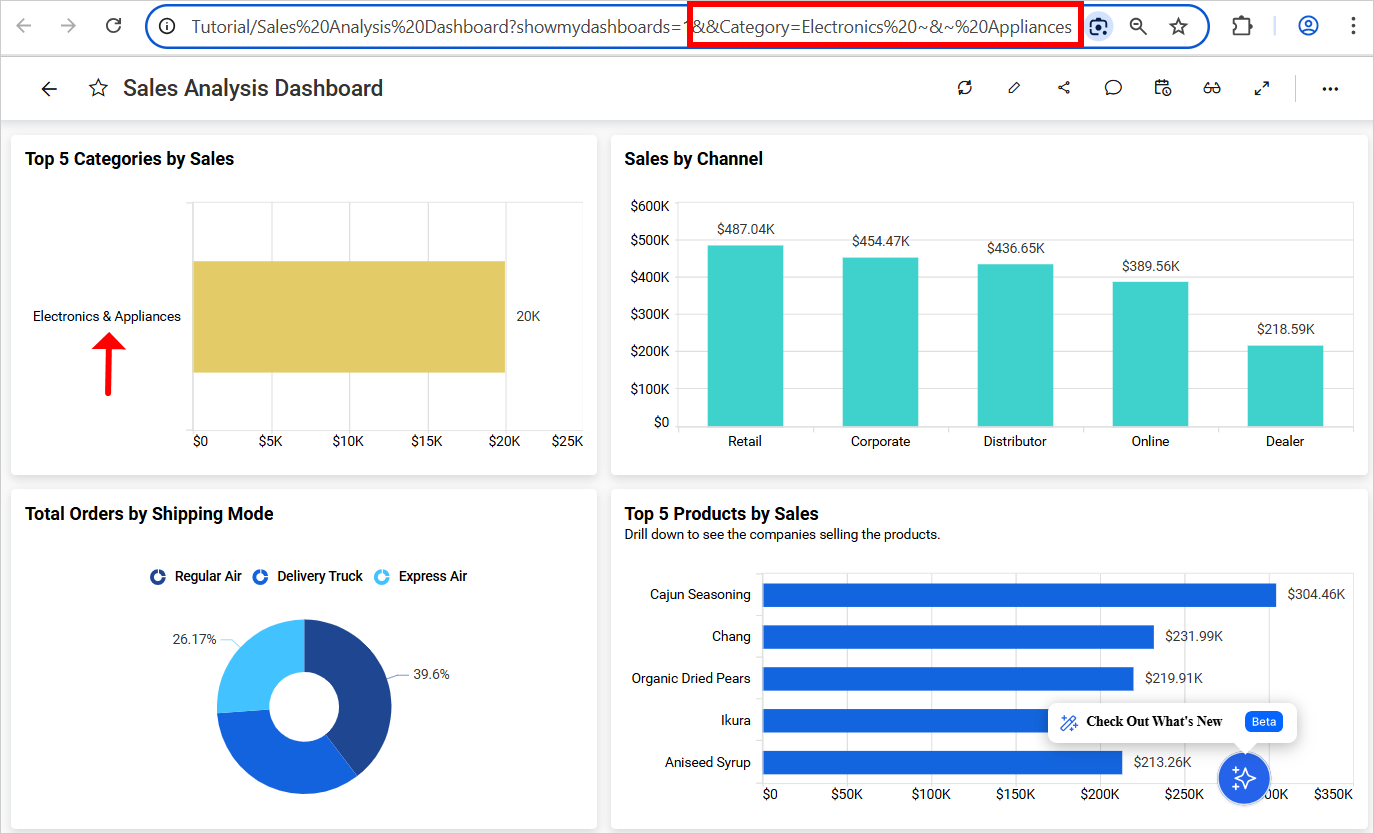Click Check Out What's New banner
Viewport: 1374px width, 834px height.
coord(1153,722)
